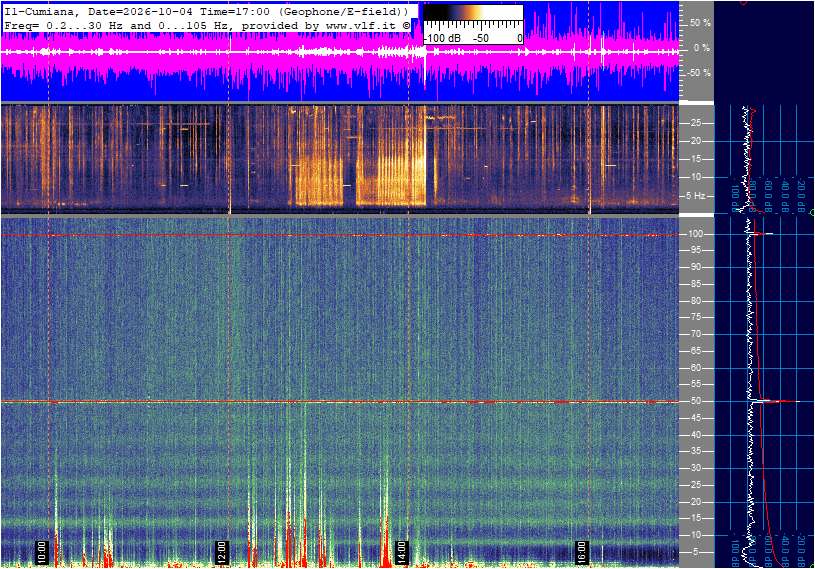Click the 75 Hz frequency axis label

(x=695, y=317)
